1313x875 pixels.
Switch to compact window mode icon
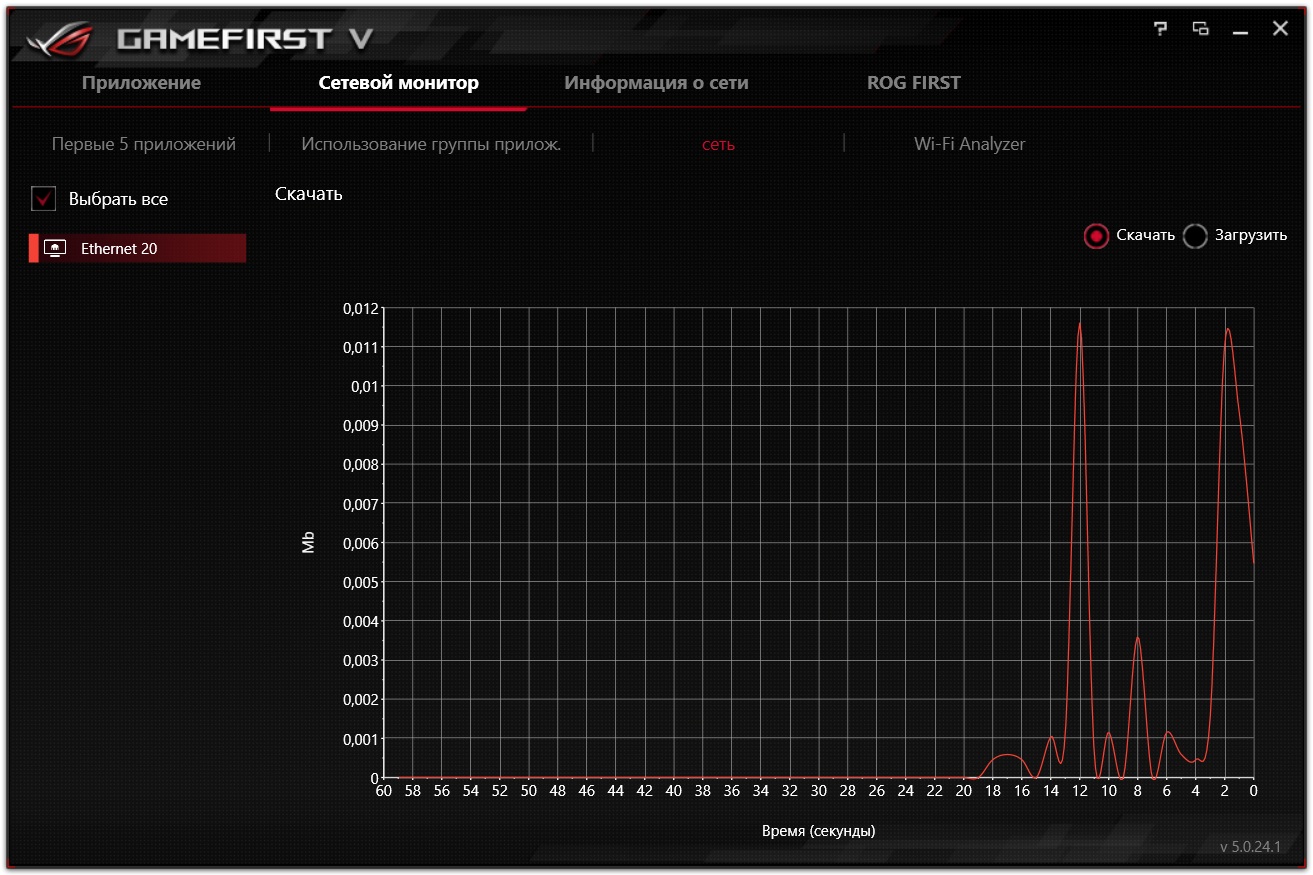pyautogui.click(x=1201, y=29)
